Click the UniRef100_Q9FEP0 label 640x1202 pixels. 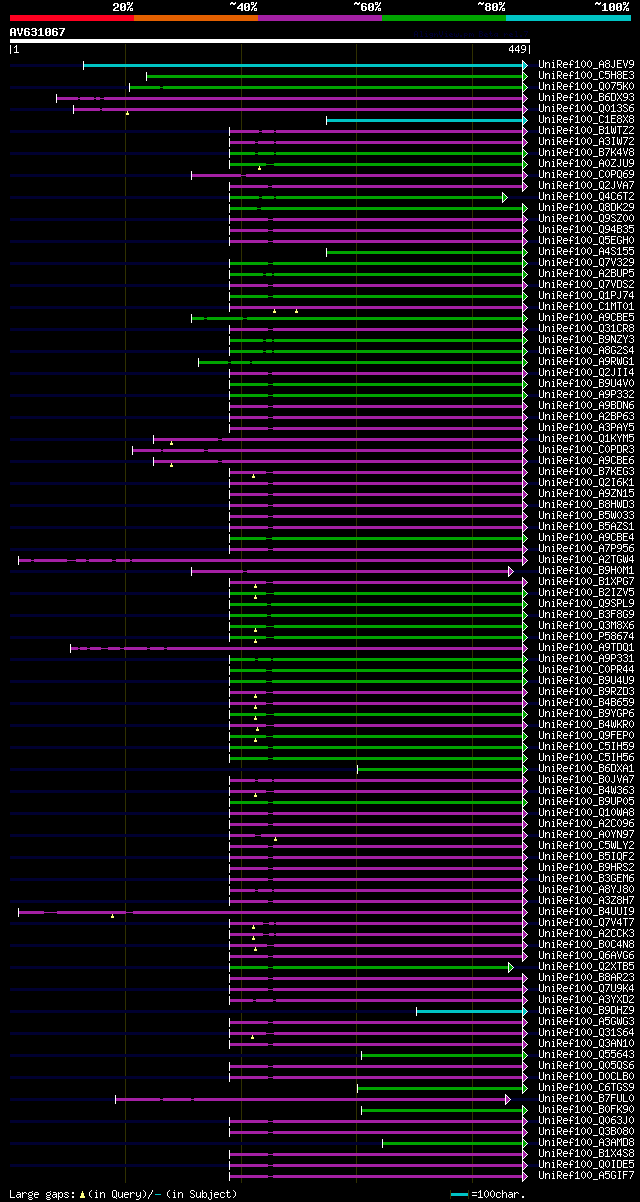[x=586, y=736]
